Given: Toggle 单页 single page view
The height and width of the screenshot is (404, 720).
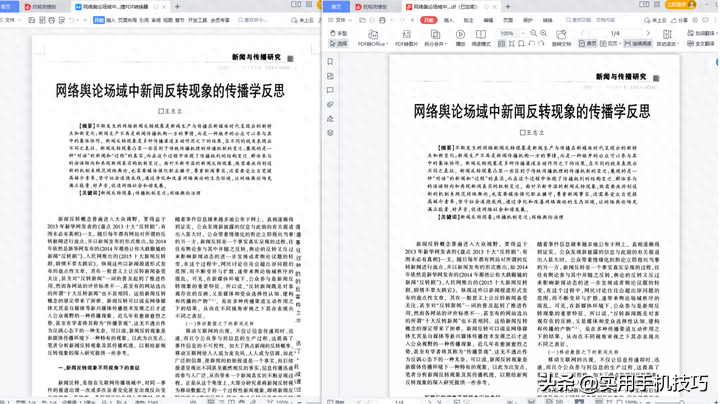Looking at the screenshot, I should [587, 44].
